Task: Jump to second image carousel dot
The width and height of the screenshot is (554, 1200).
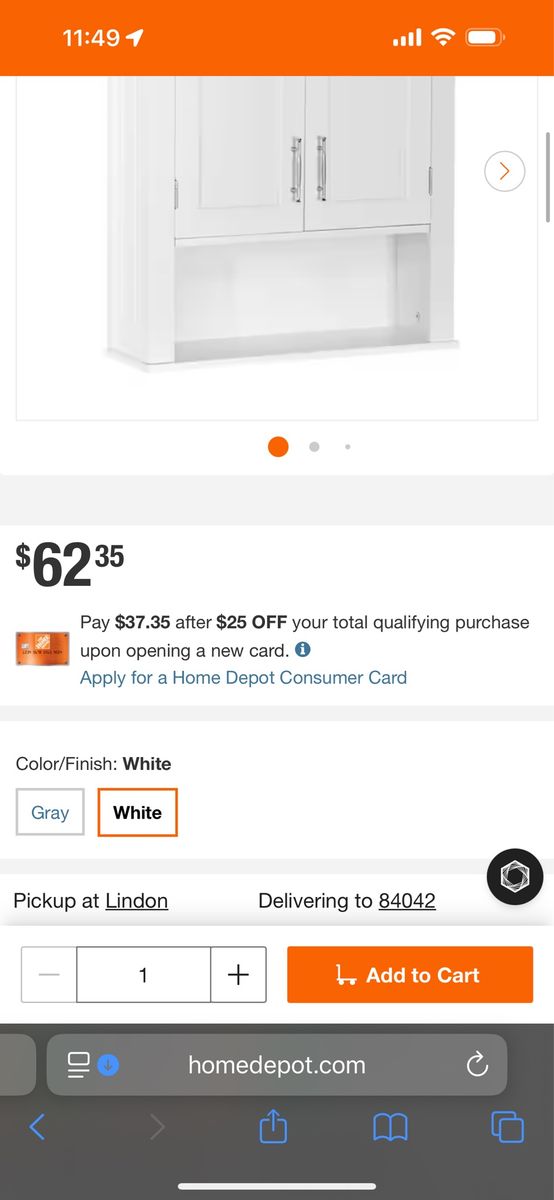Action: point(314,447)
